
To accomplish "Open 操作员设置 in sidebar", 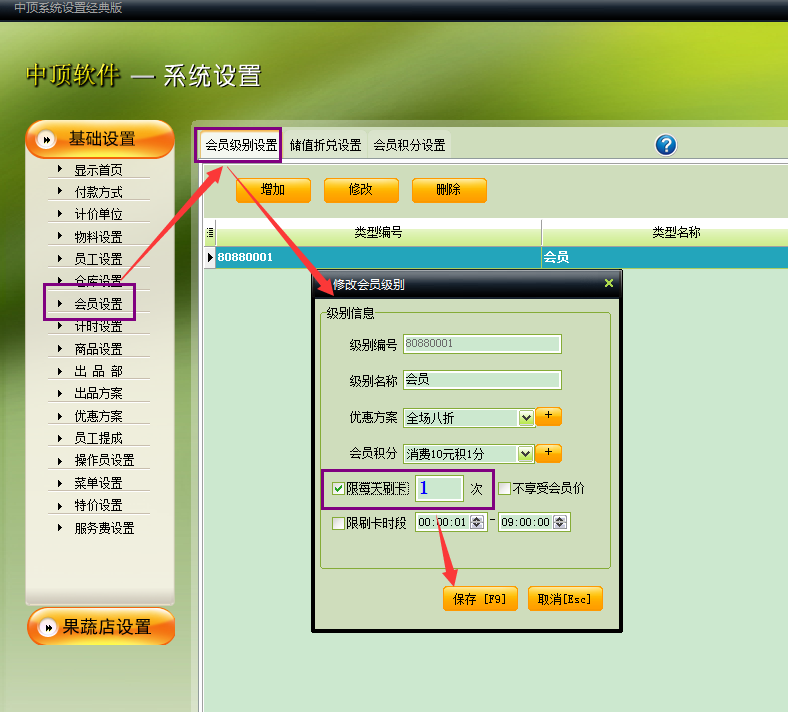I will 105,460.
